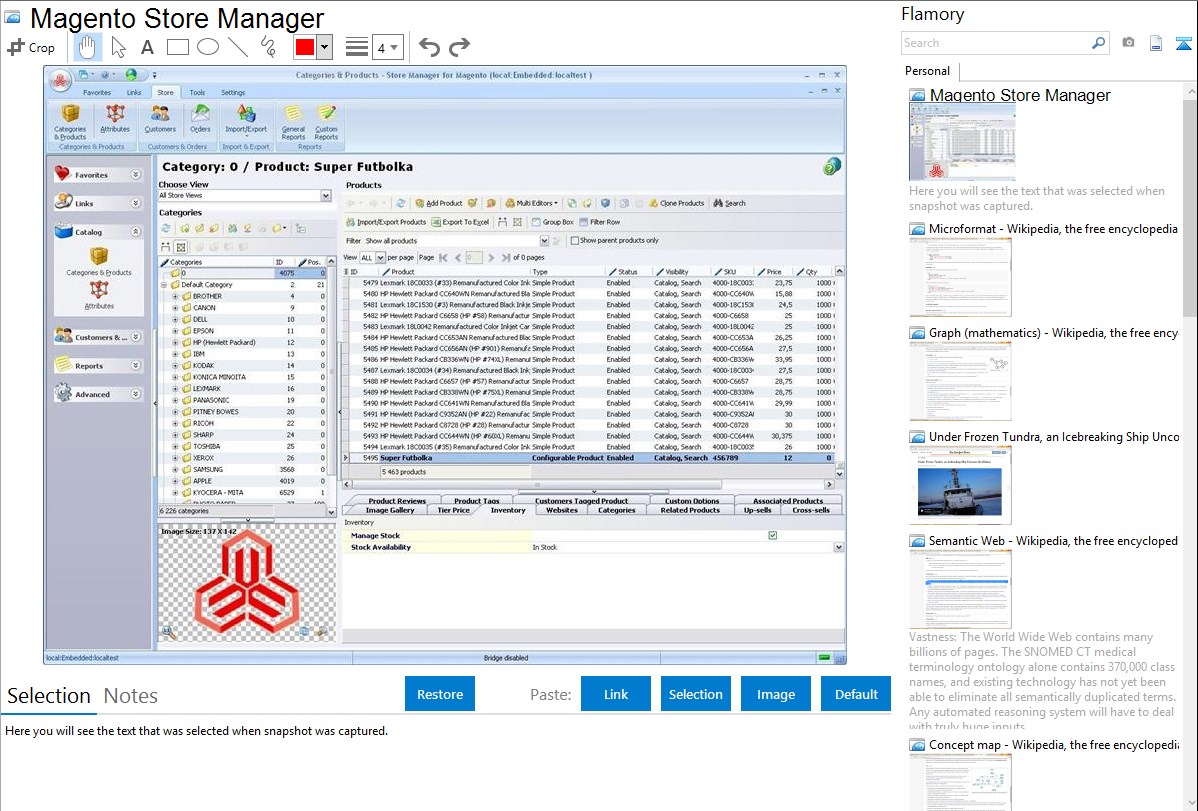Redo the last annotation
This screenshot has height=811, width=1198.
(x=459, y=47)
